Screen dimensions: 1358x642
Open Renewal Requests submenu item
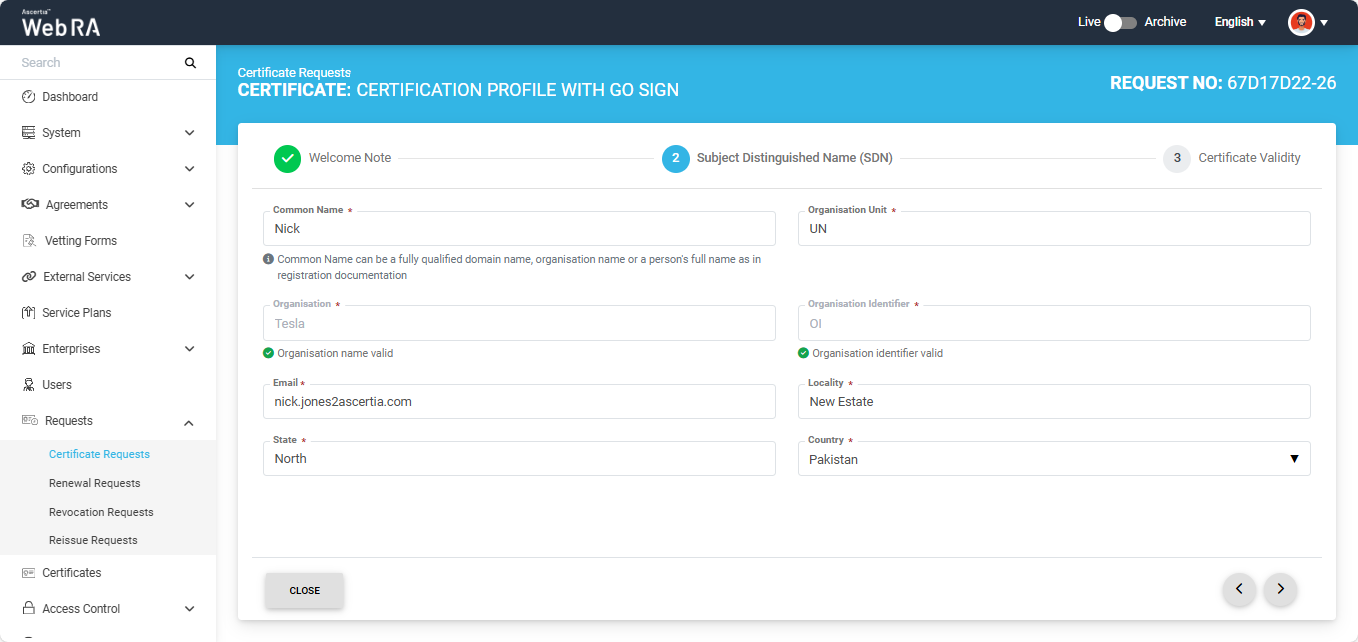(95, 483)
